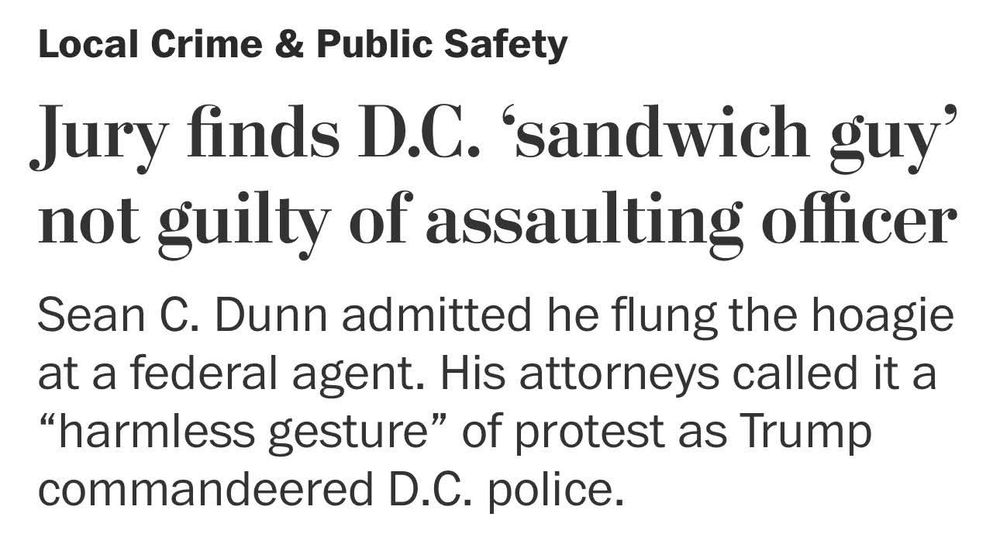Click the word "officer" ending the headline

tap(859, 219)
